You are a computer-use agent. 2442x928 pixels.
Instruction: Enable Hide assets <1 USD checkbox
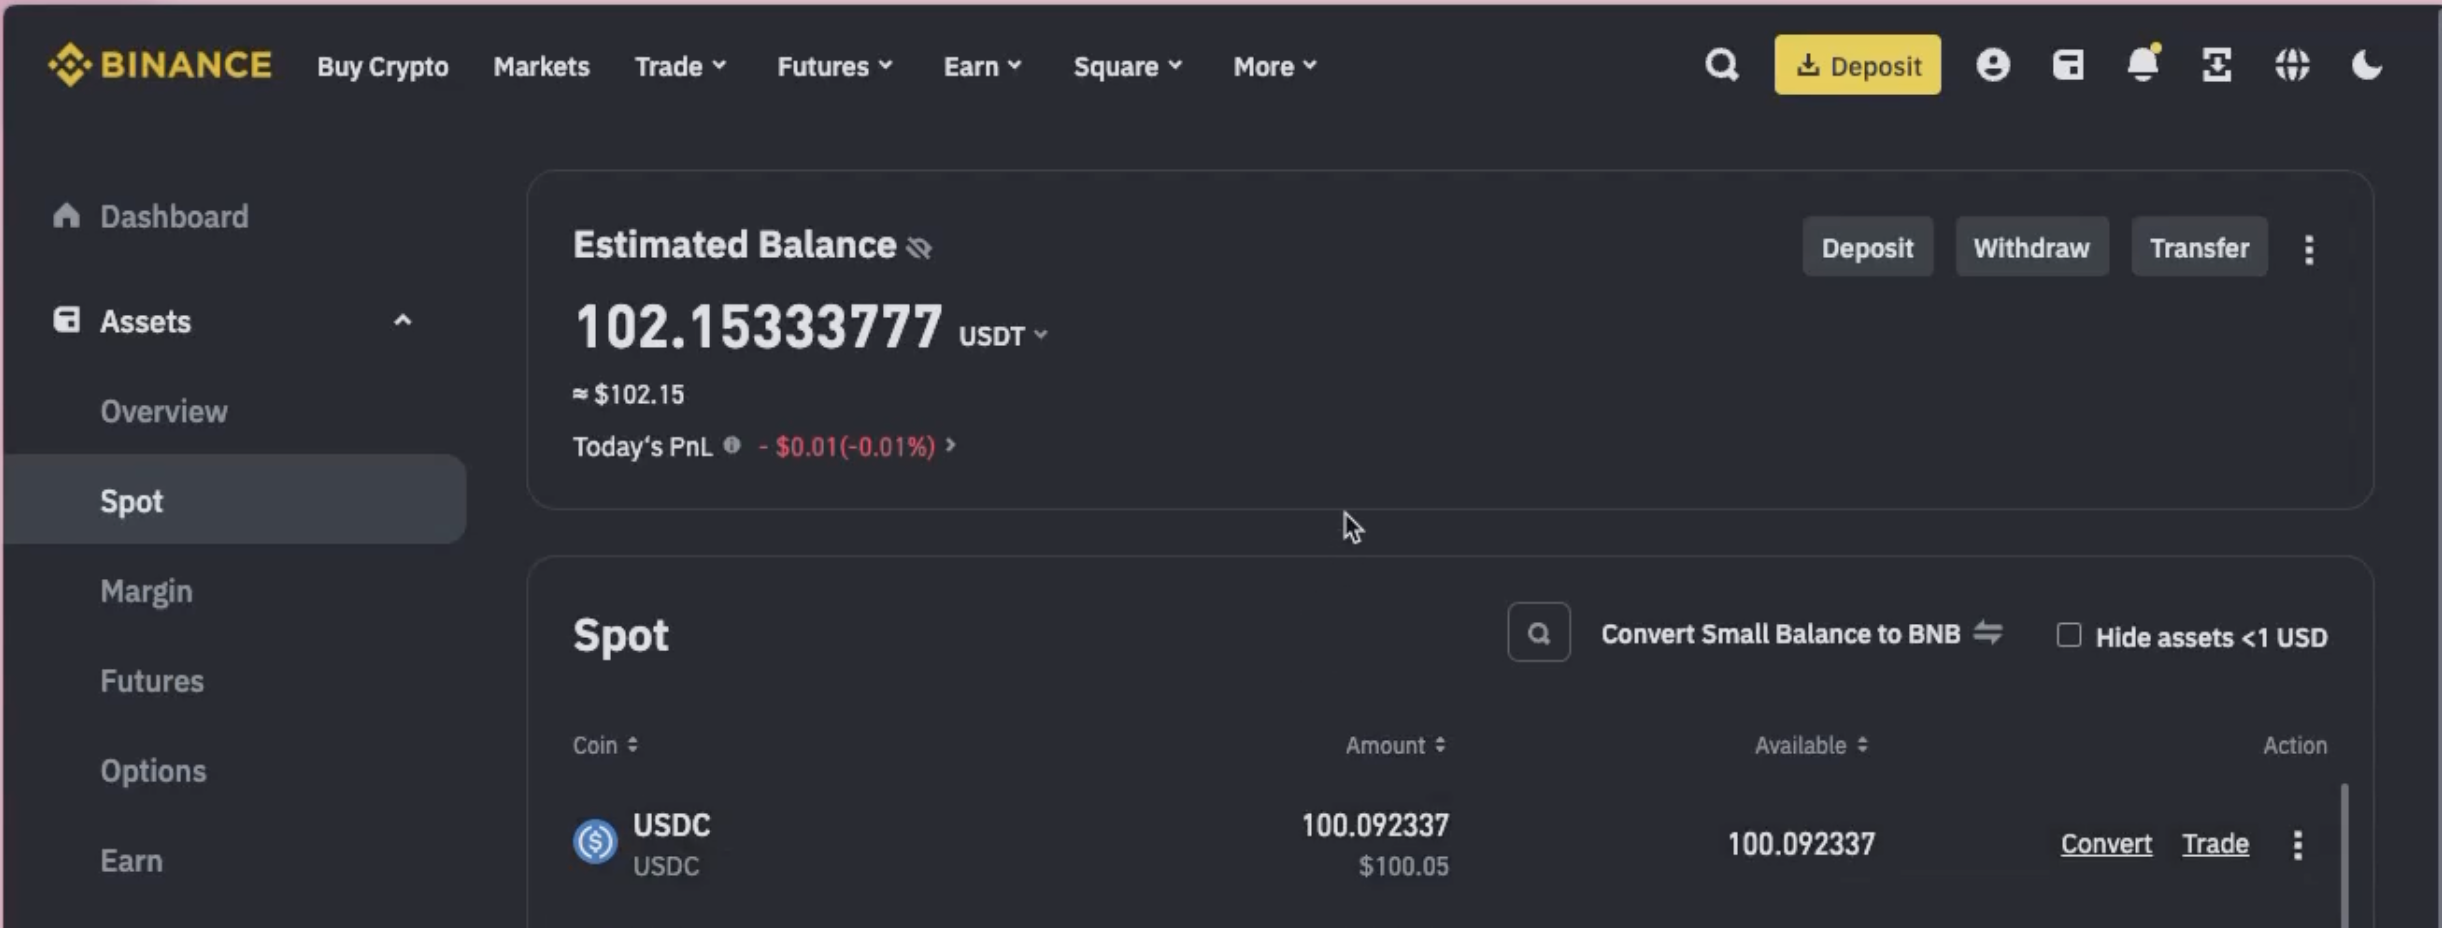click(x=2069, y=636)
